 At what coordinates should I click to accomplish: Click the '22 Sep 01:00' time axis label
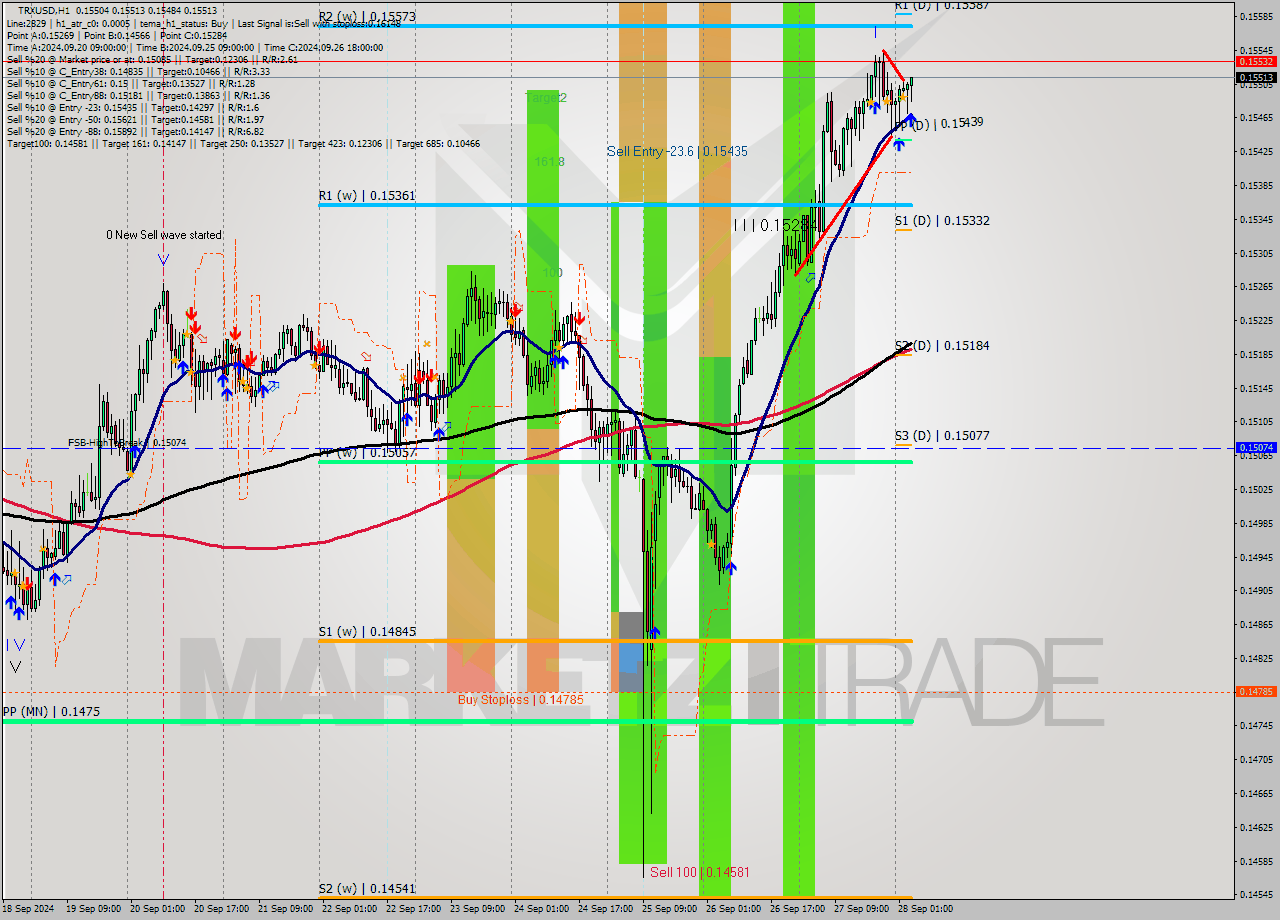coord(349,909)
